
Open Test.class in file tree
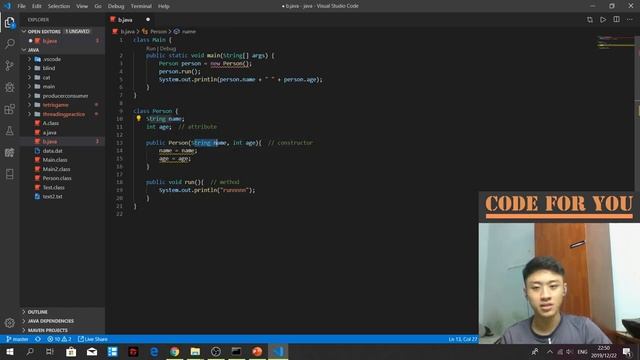tap(62, 187)
